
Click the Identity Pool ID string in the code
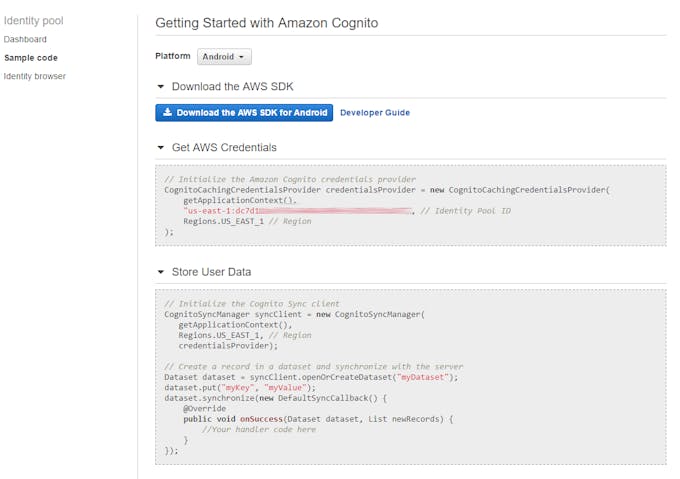tap(298, 211)
